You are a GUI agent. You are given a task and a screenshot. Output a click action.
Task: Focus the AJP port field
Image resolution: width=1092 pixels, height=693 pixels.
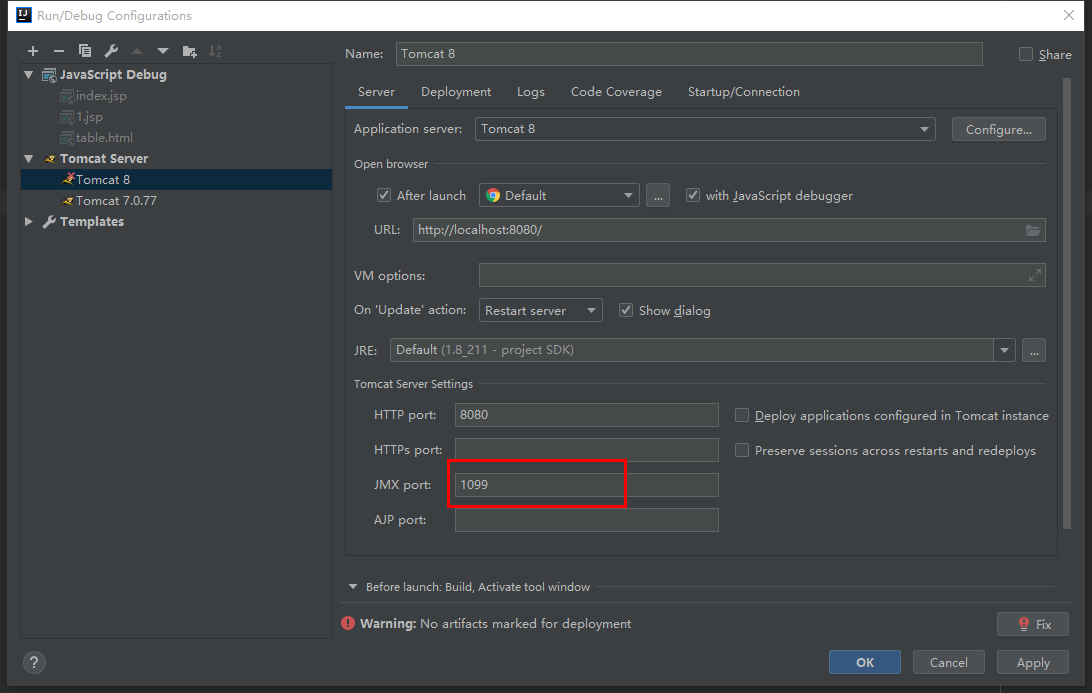coord(586,520)
